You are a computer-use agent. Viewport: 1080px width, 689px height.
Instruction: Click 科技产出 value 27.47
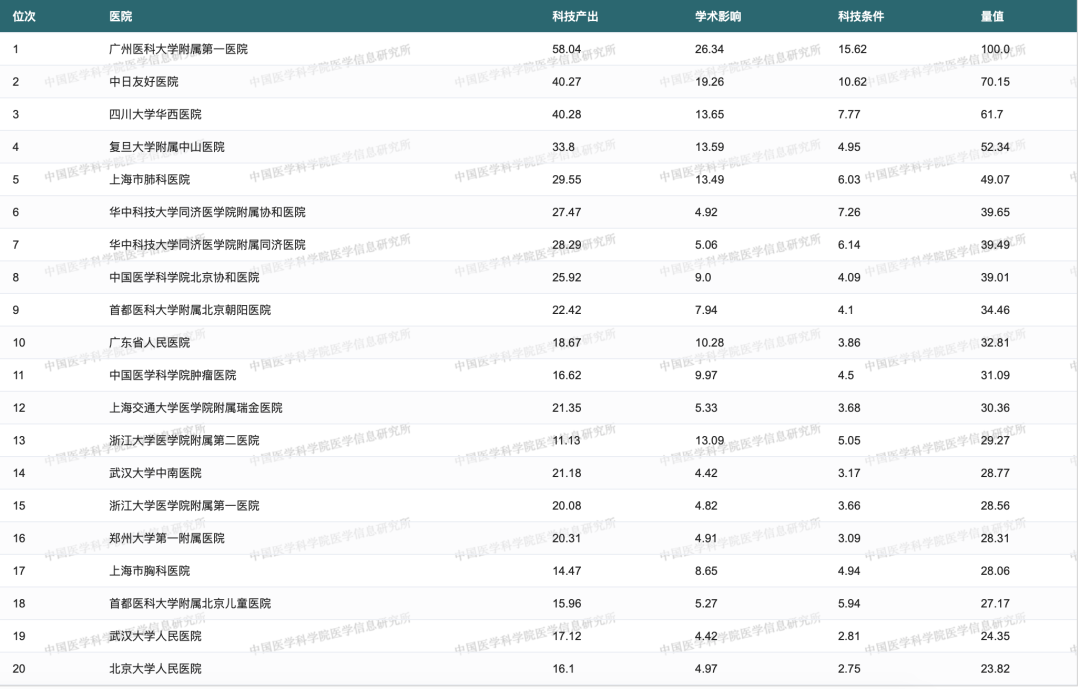click(x=566, y=212)
